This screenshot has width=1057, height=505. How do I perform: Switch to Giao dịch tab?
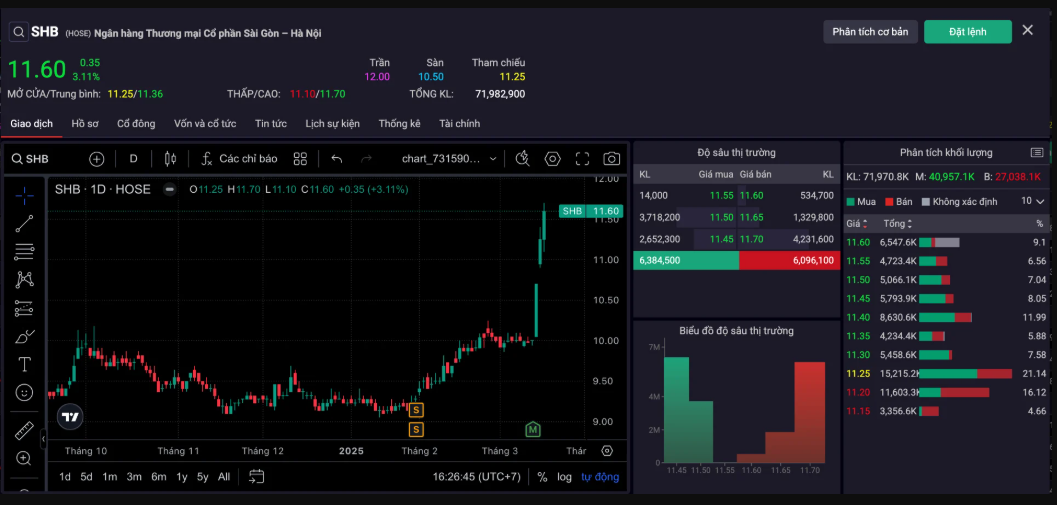pyautogui.click(x=31, y=123)
